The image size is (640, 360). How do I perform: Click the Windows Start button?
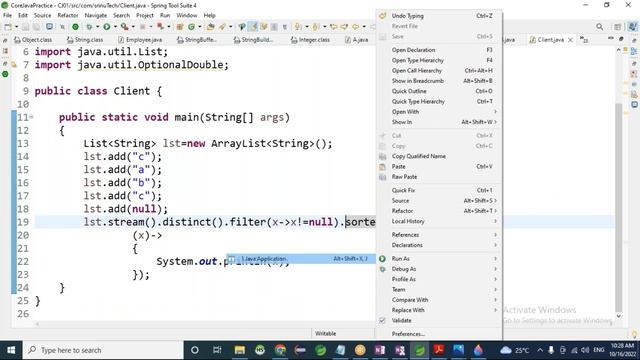click(x=11, y=350)
